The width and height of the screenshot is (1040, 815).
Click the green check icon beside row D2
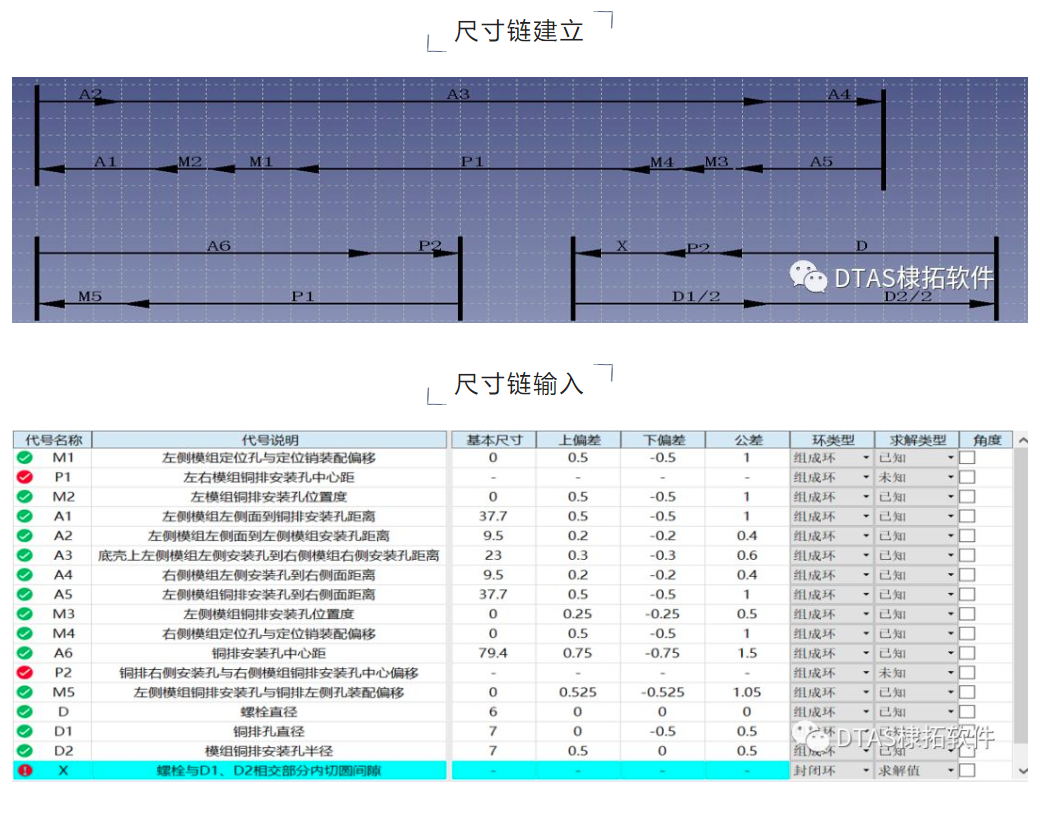[x=24, y=750]
